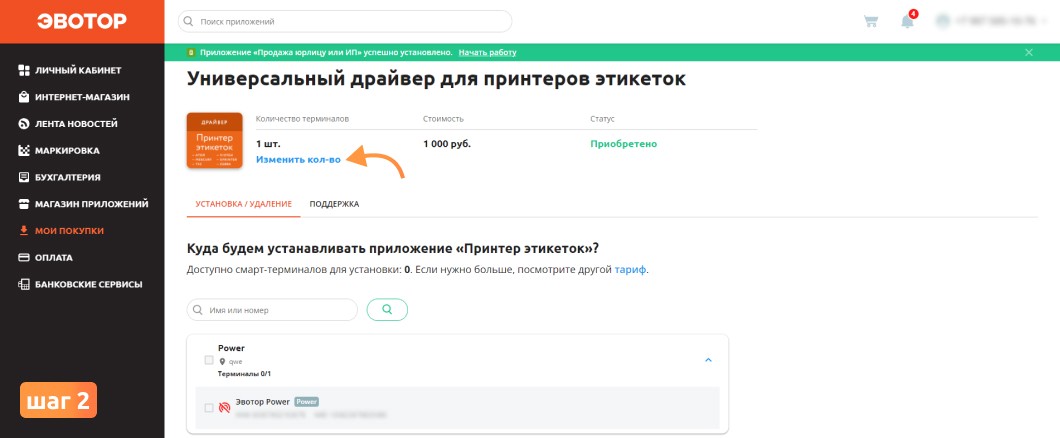
Task: Click Начать работу link in banner
Action: 487,52
